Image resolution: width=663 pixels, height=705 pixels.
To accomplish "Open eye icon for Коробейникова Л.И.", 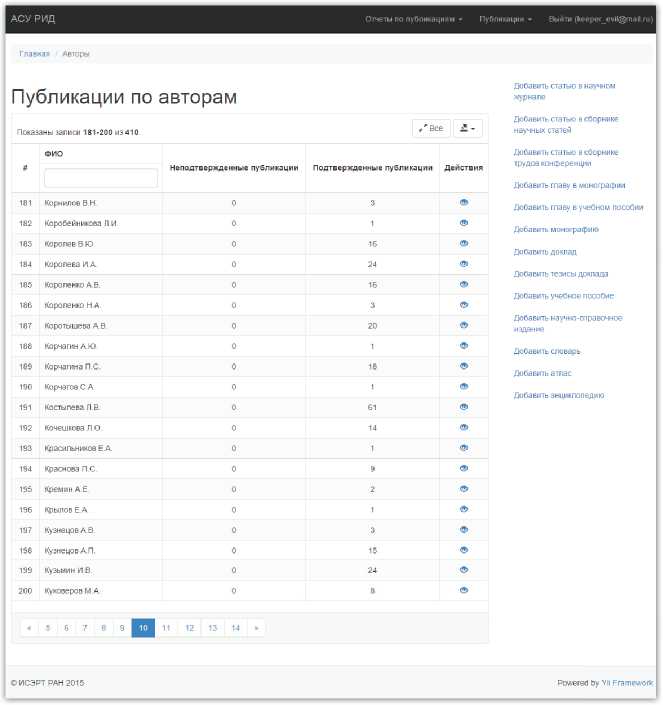I will (464, 223).
